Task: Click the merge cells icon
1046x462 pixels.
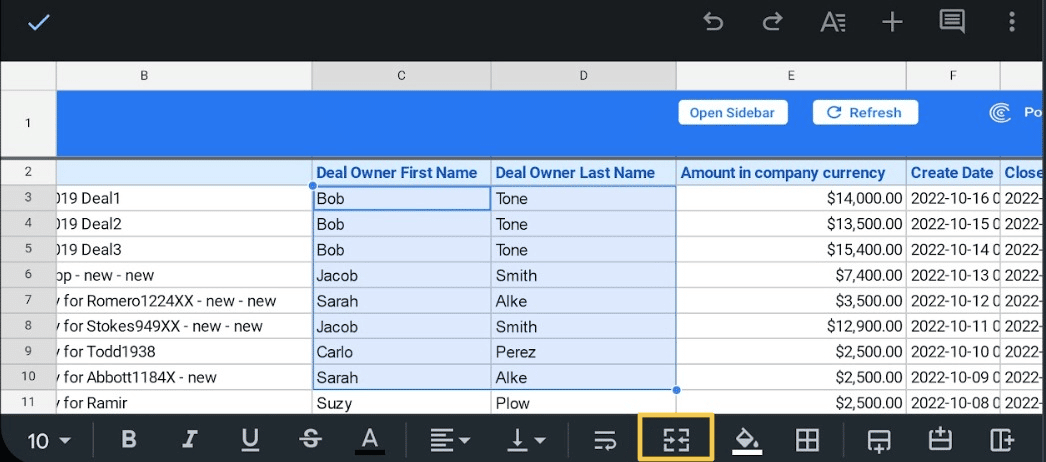Action: coord(676,440)
